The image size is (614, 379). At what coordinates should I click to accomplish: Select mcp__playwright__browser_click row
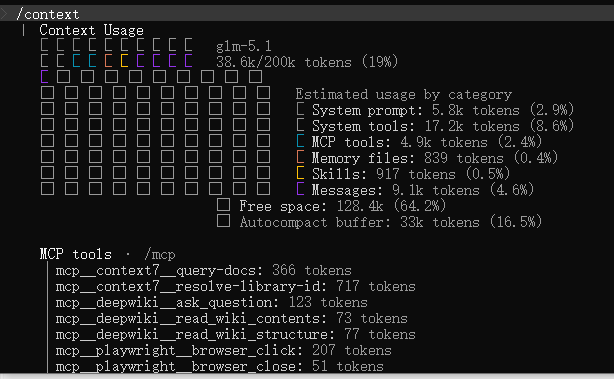pyautogui.click(x=224, y=351)
